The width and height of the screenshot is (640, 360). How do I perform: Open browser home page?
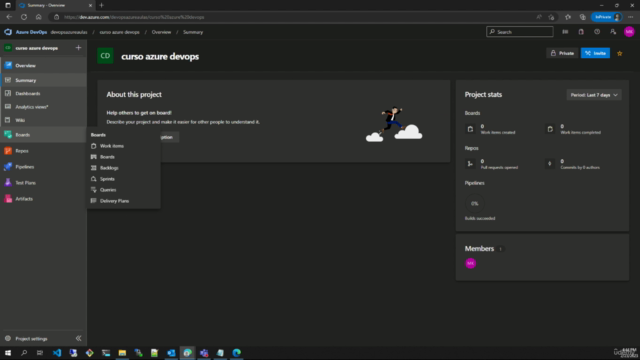pos(38,17)
